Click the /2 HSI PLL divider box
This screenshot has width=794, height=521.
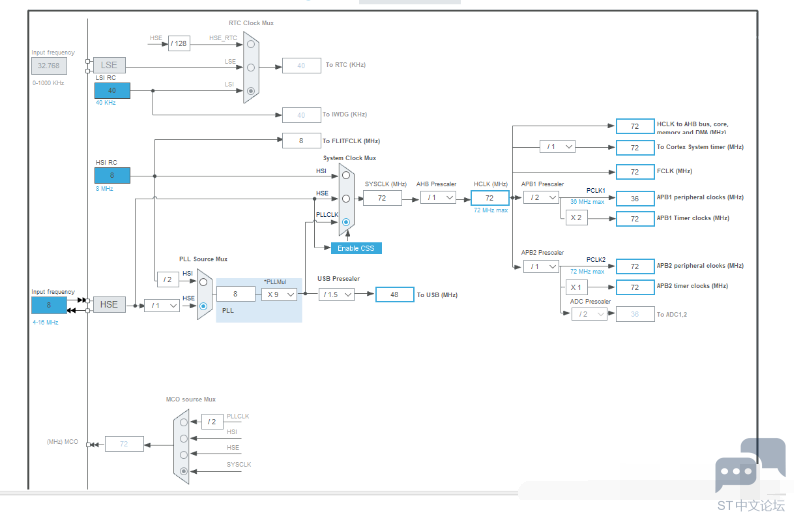click(x=168, y=279)
